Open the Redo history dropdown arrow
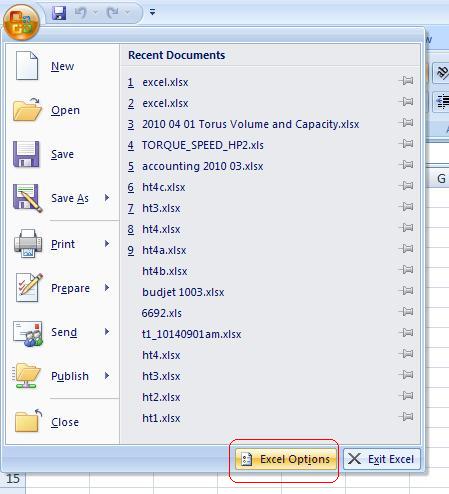This screenshot has width=449, height=494. click(127, 13)
